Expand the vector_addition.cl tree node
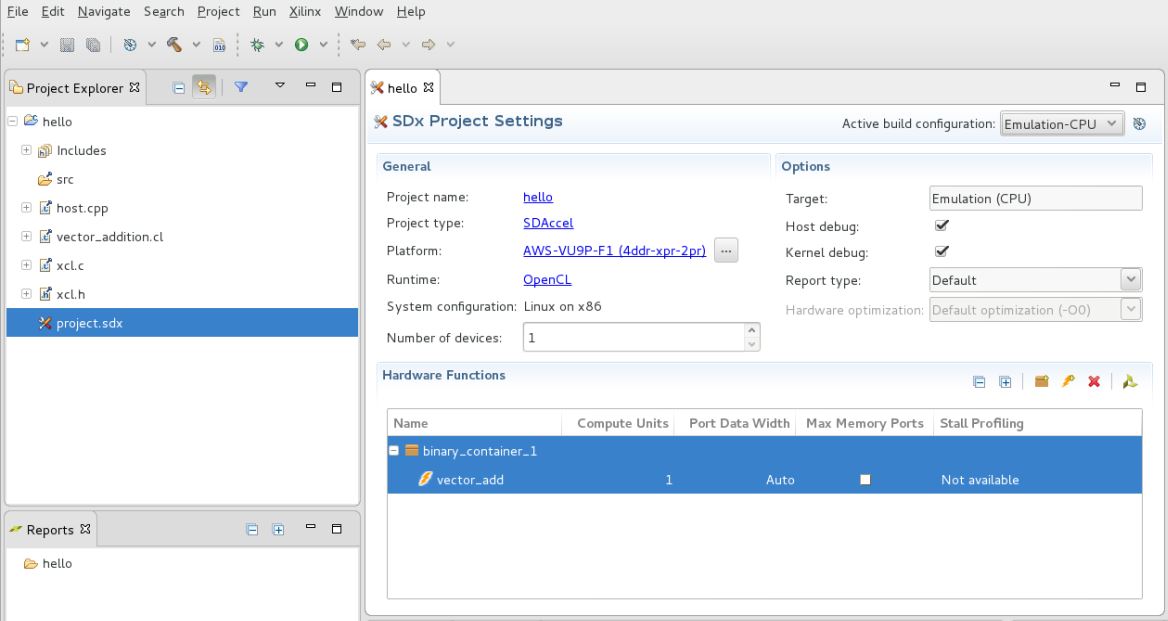 point(26,236)
